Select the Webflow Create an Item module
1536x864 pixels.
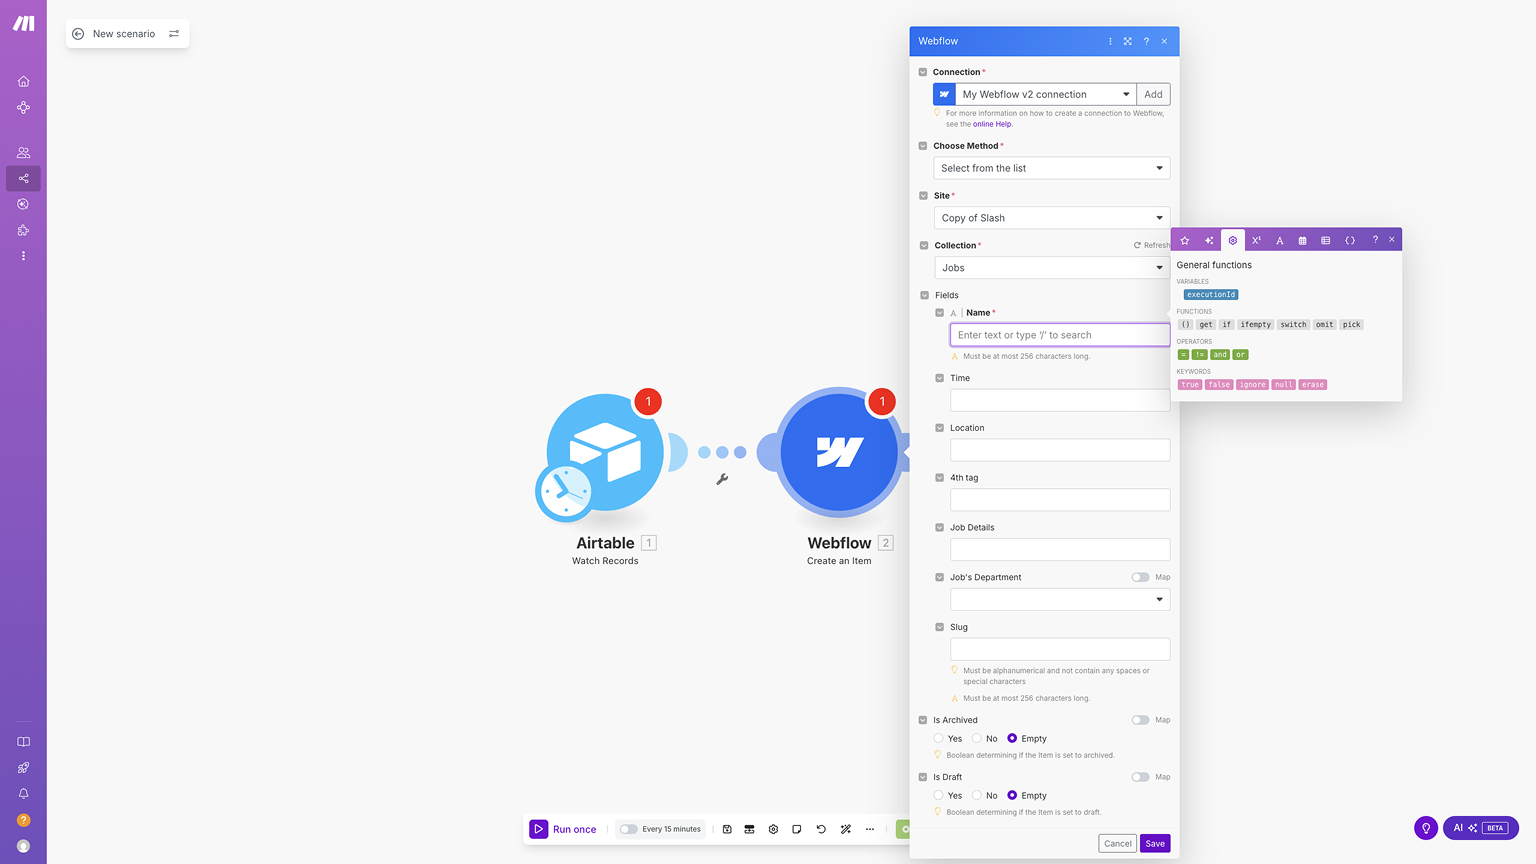839,452
